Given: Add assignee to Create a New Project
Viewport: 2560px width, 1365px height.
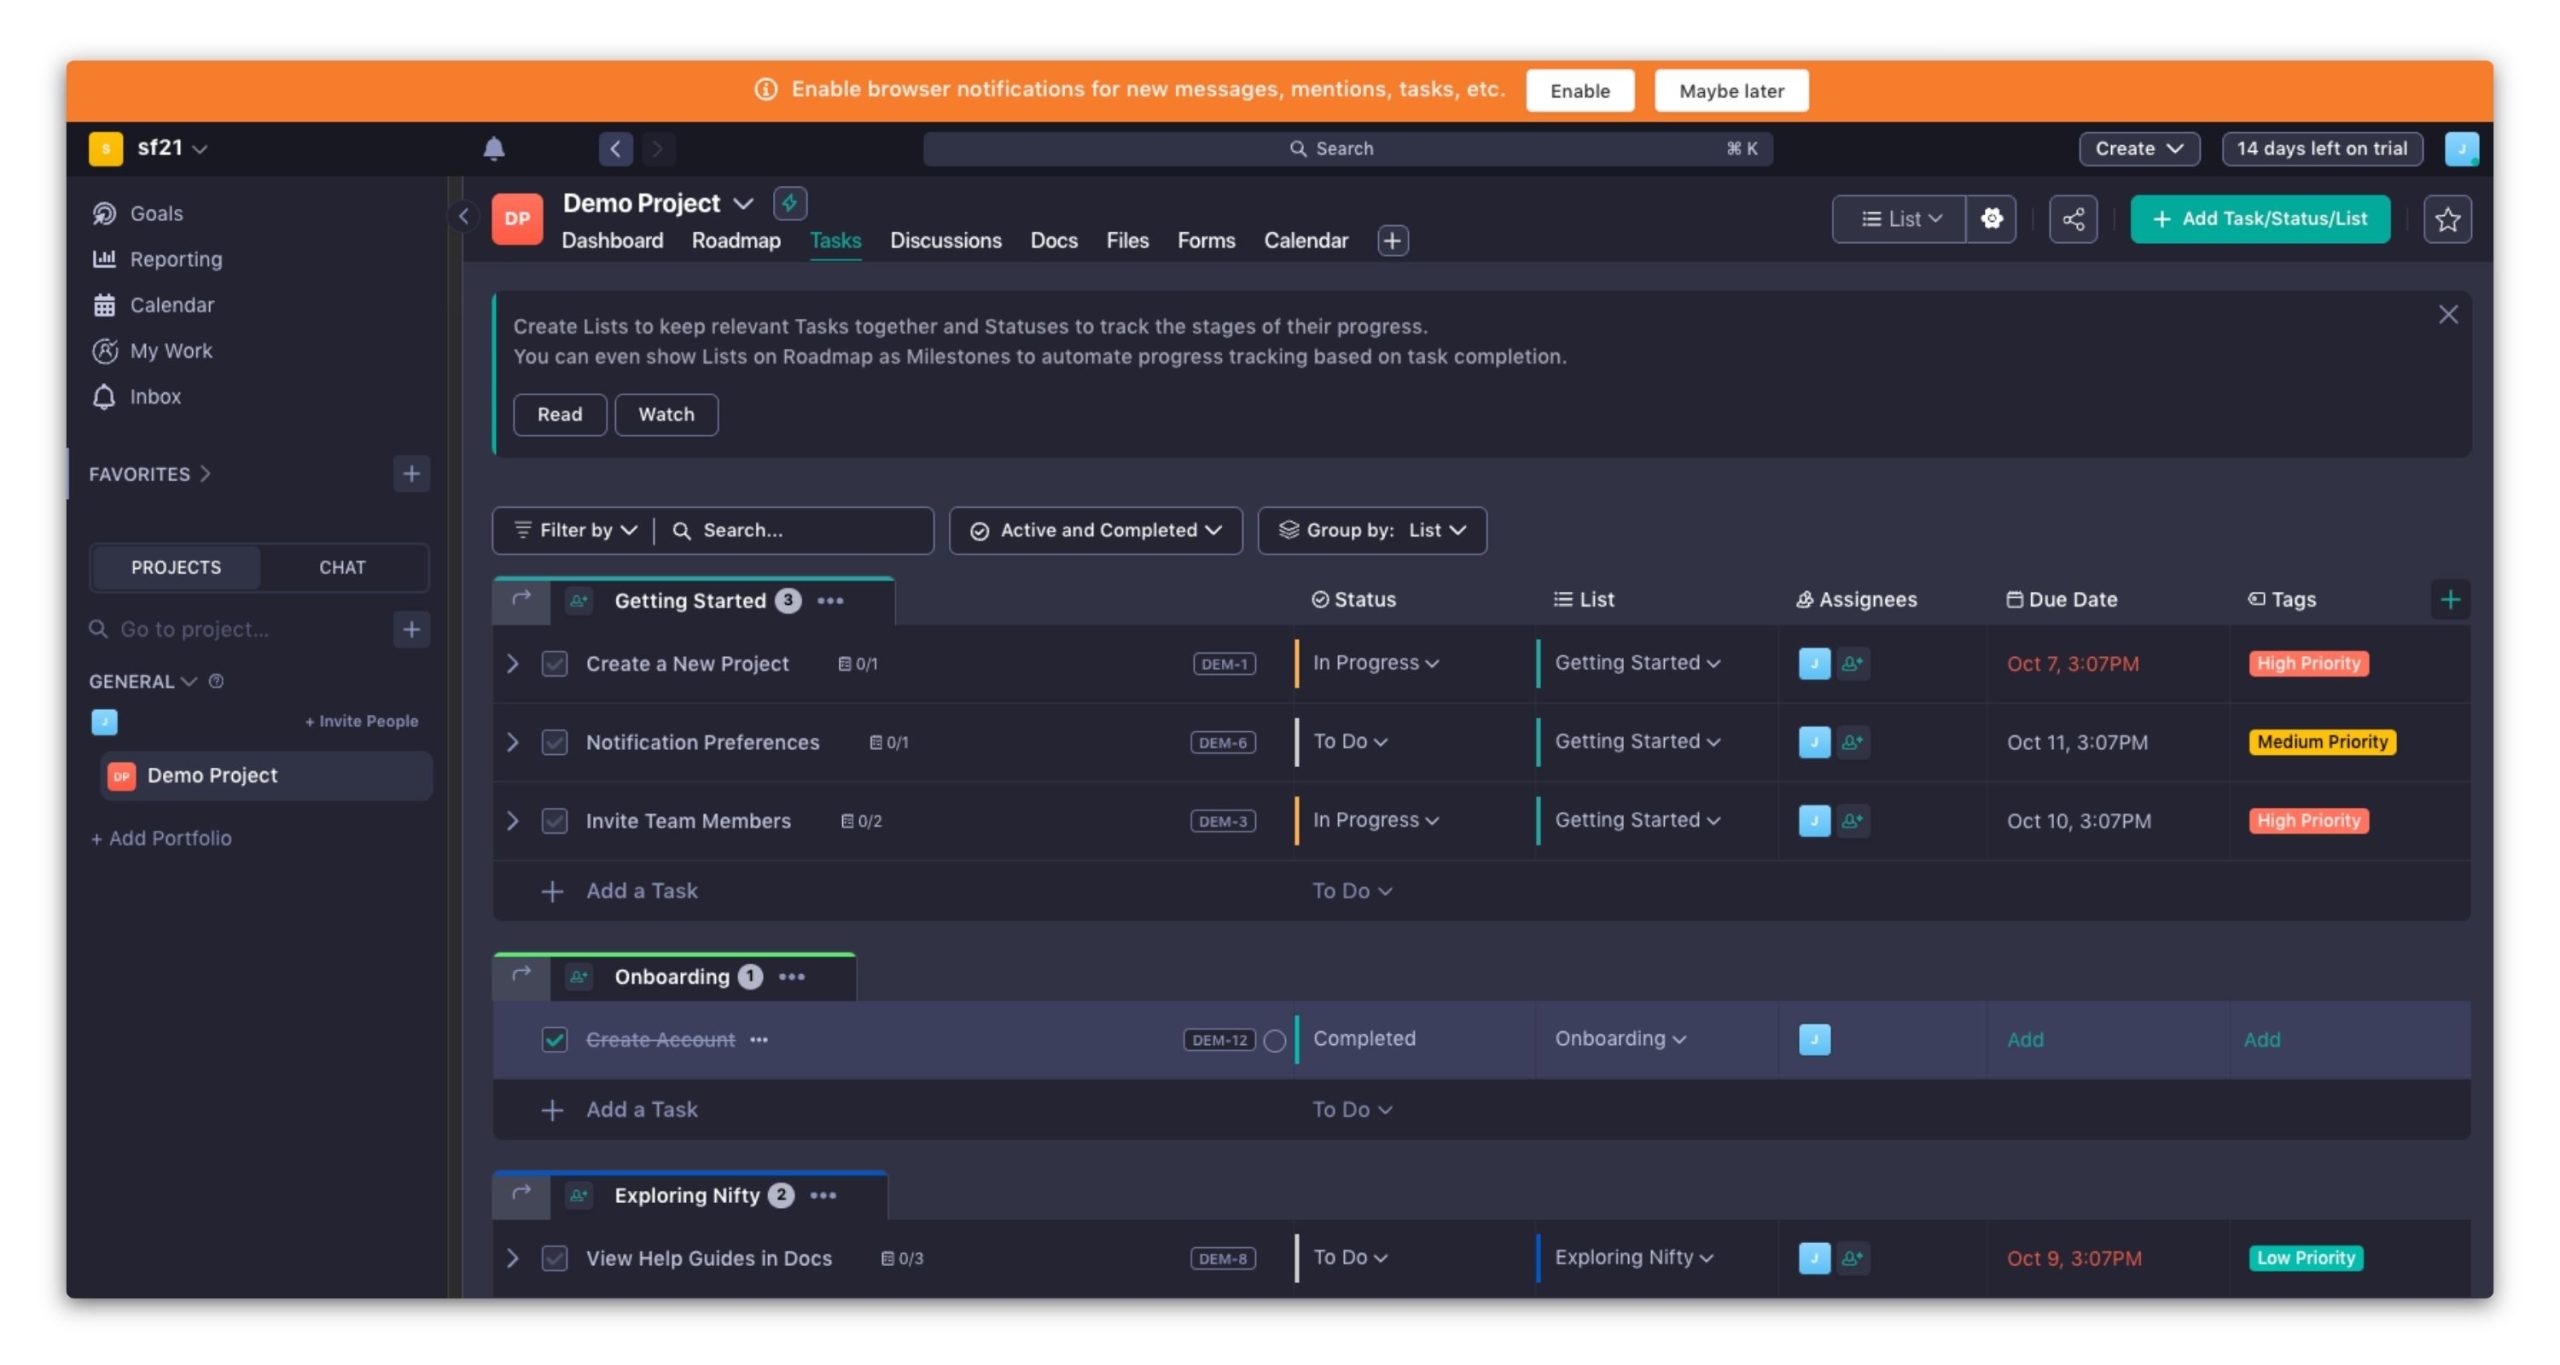Looking at the screenshot, I should (1852, 663).
